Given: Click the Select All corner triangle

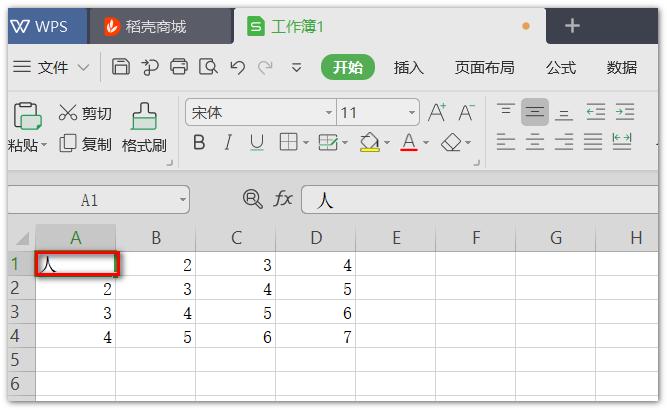Looking at the screenshot, I should pyautogui.click(x=22, y=238).
